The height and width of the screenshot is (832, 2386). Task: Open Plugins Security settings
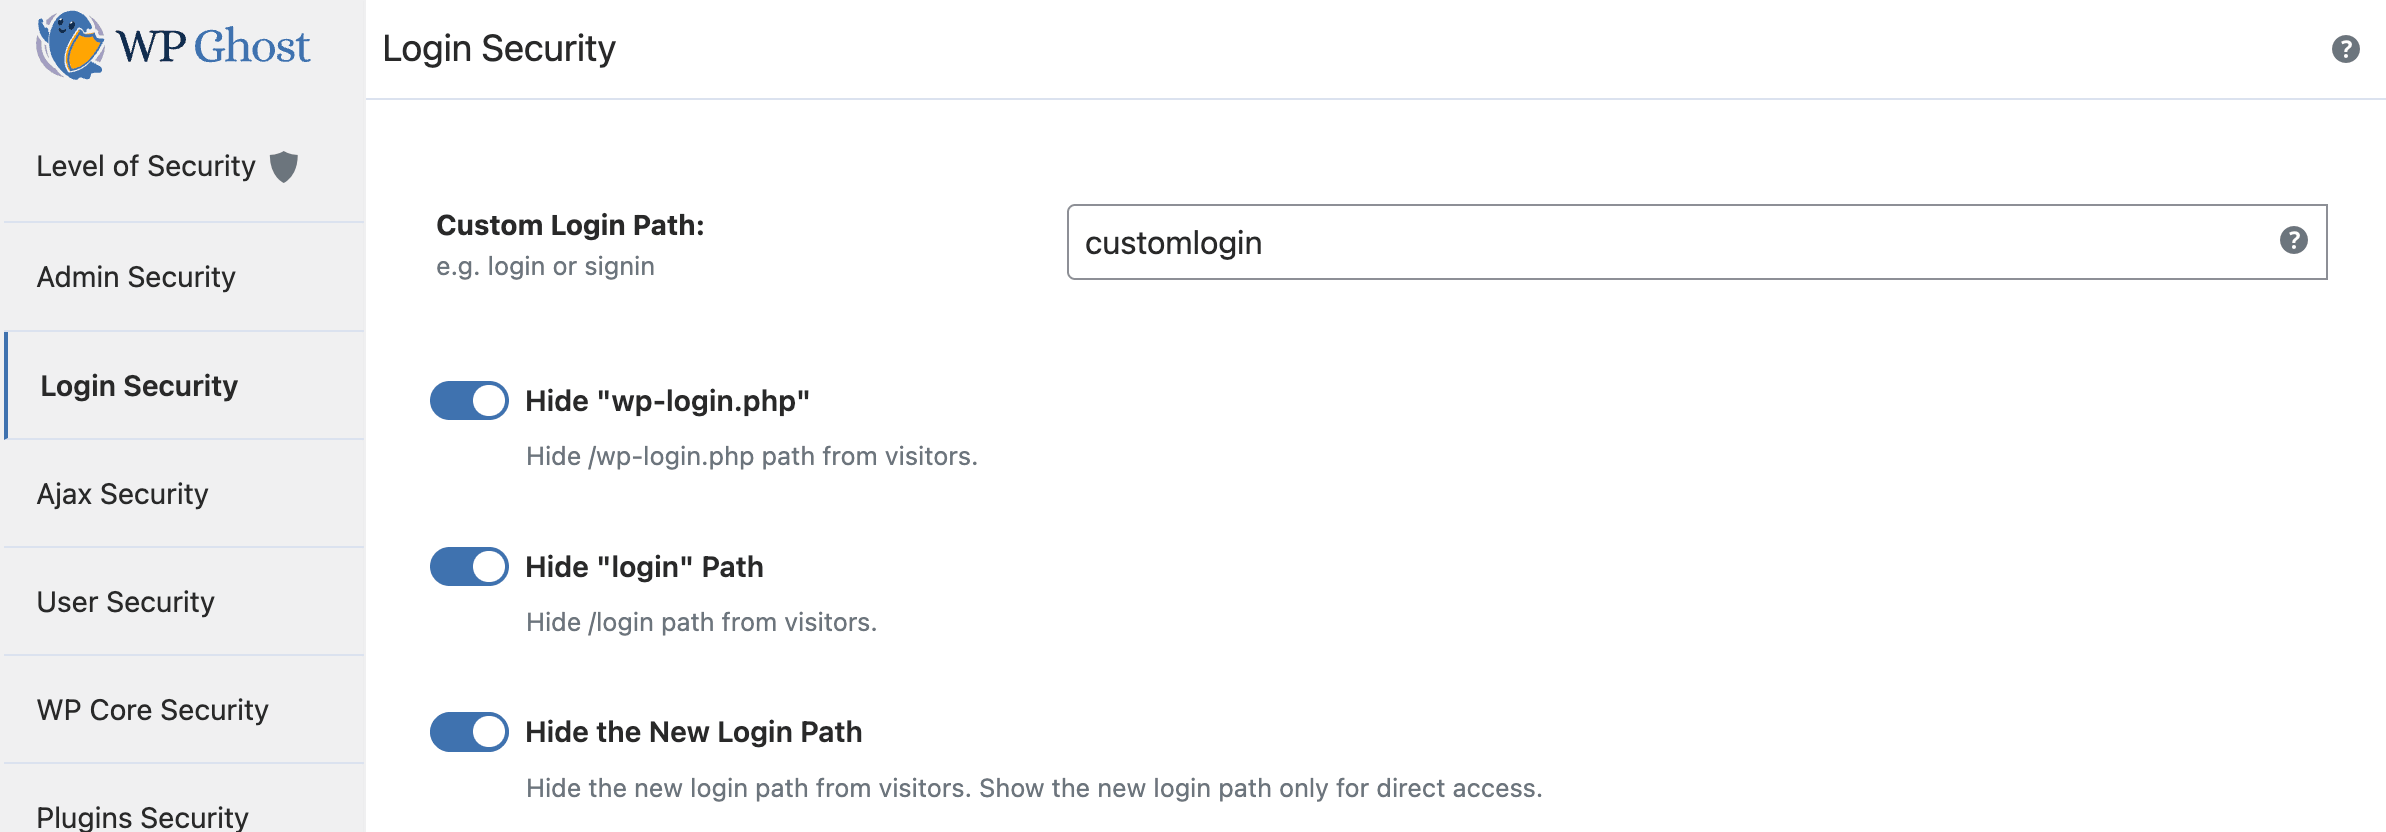click(x=139, y=815)
